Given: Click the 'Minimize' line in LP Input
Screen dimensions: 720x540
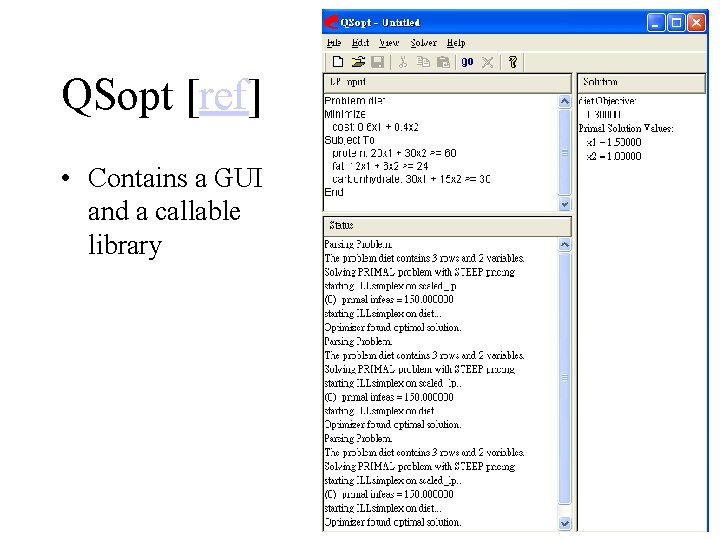Looking at the screenshot, I should coord(345,114).
